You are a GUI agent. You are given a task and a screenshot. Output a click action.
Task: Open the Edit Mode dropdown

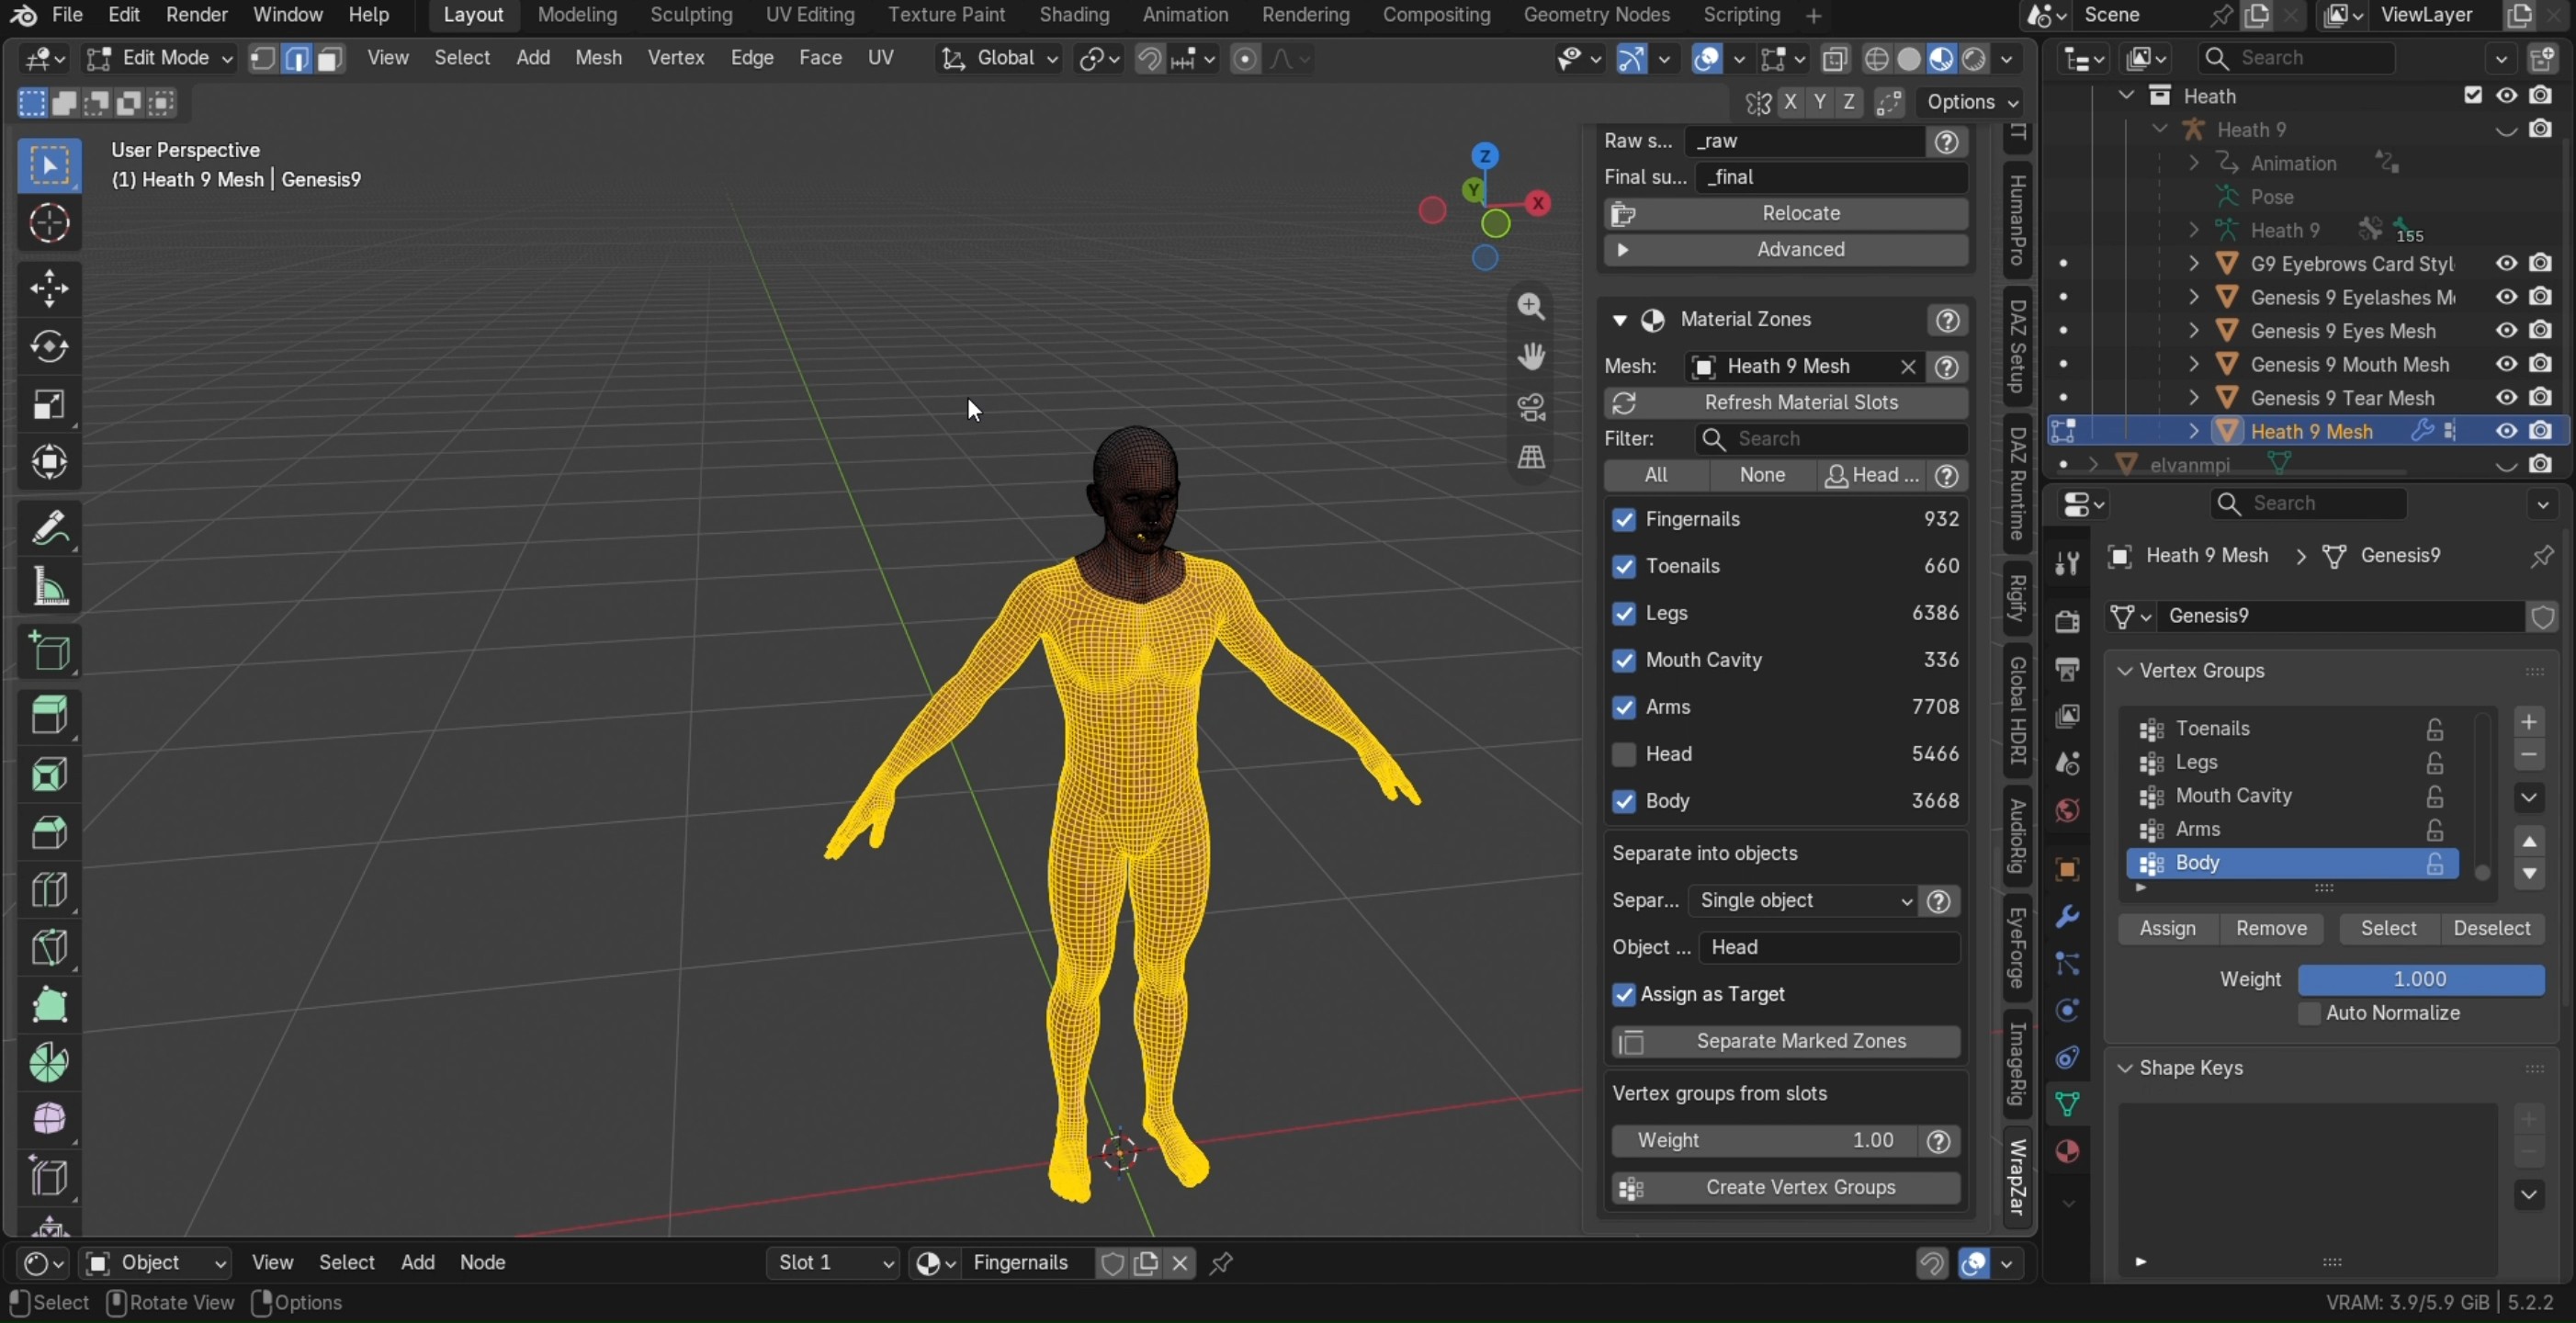coord(160,58)
